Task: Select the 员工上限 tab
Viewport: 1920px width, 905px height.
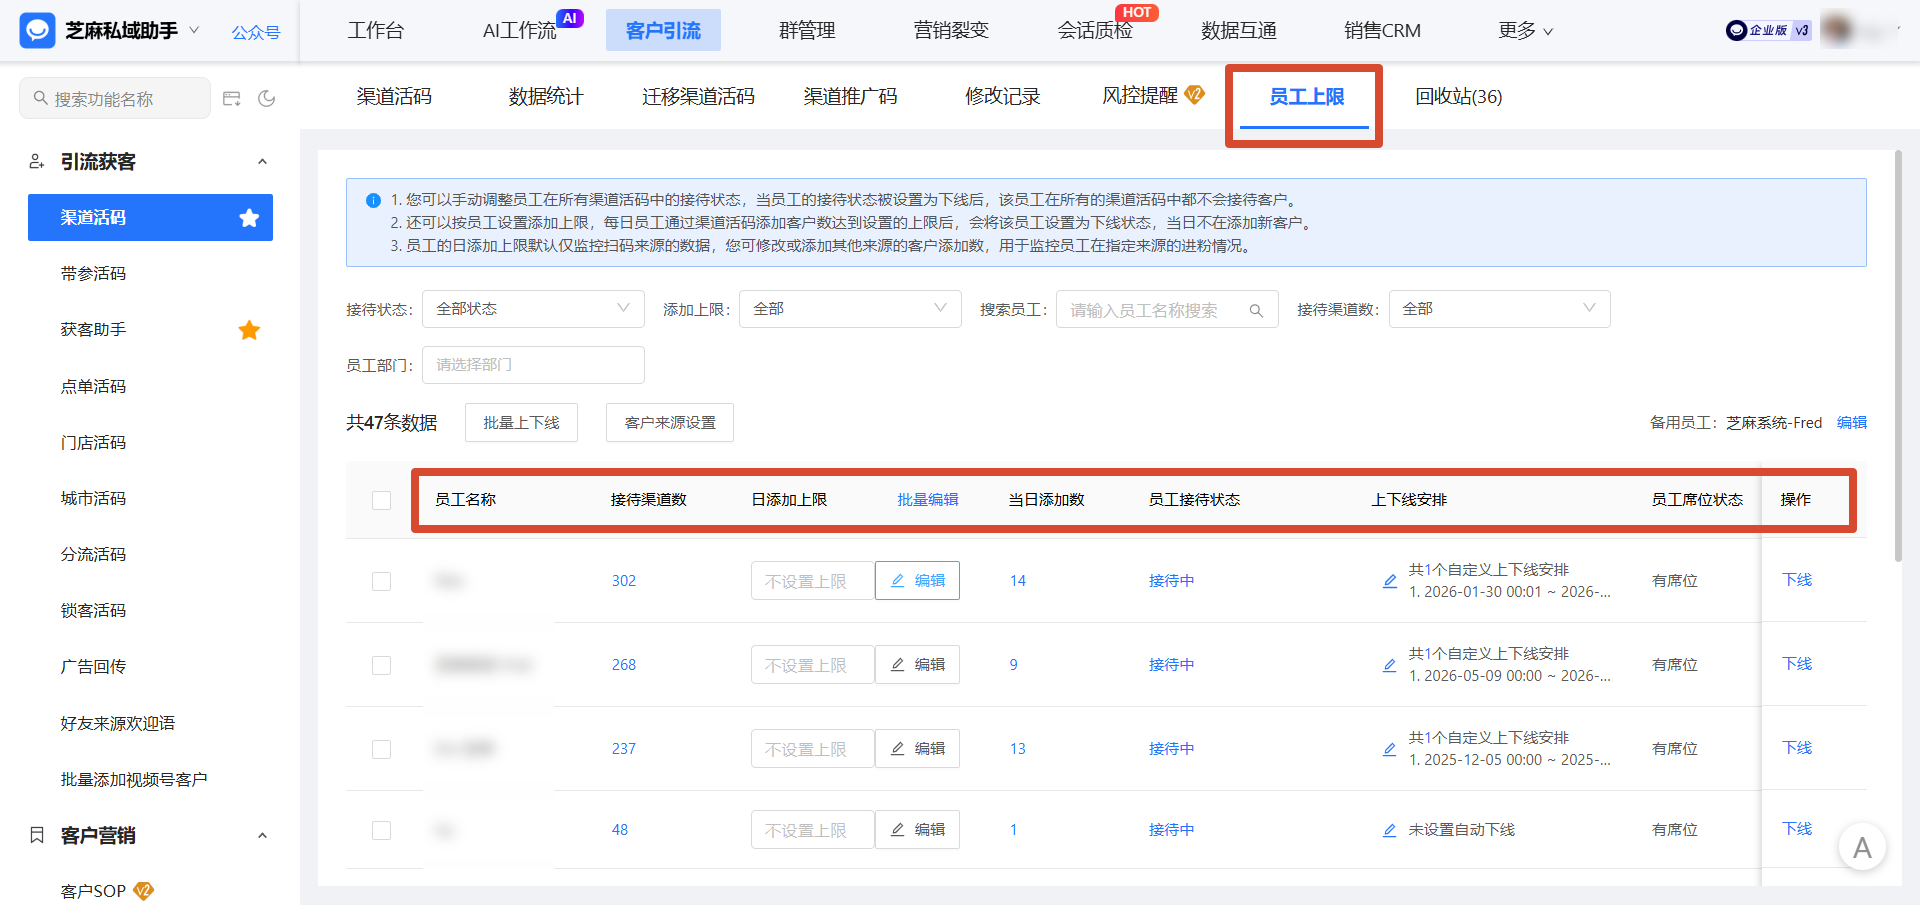Action: pyautogui.click(x=1306, y=97)
